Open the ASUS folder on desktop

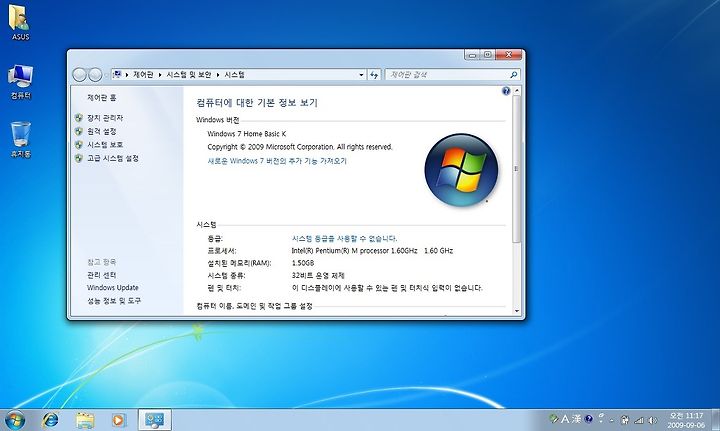tap(20, 22)
